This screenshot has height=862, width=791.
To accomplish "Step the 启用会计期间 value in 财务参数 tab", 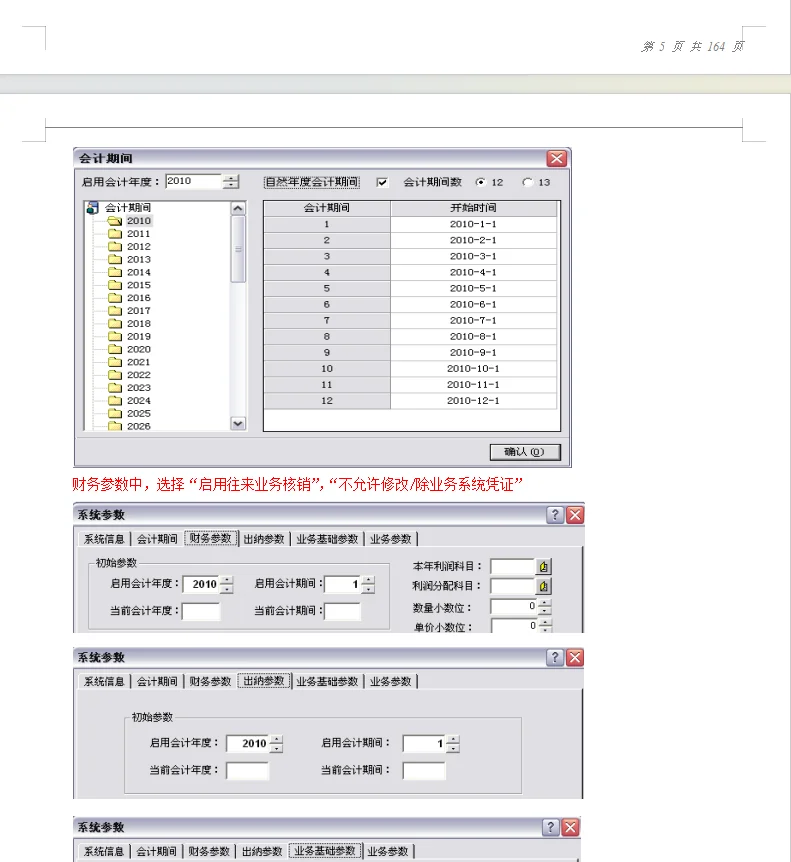I will coord(368,584).
